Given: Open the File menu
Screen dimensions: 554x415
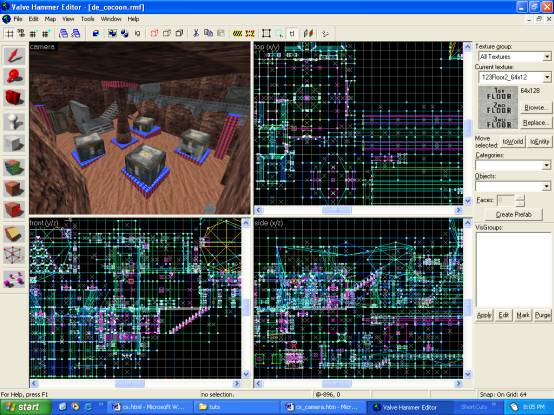Looking at the screenshot, I should pos(18,19).
